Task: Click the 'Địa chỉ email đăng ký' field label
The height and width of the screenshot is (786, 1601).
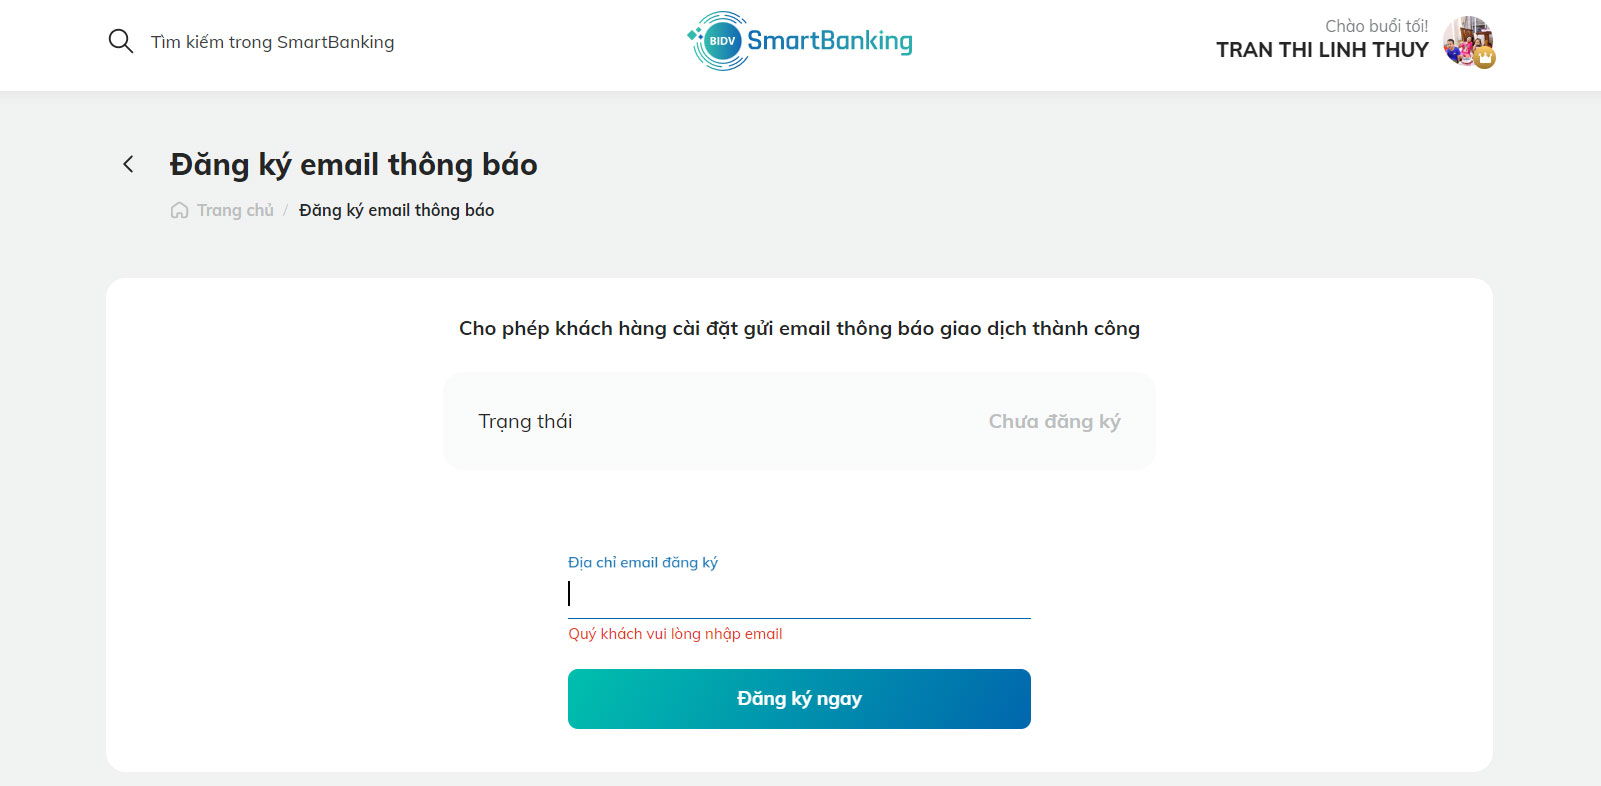Action: [643, 562]
